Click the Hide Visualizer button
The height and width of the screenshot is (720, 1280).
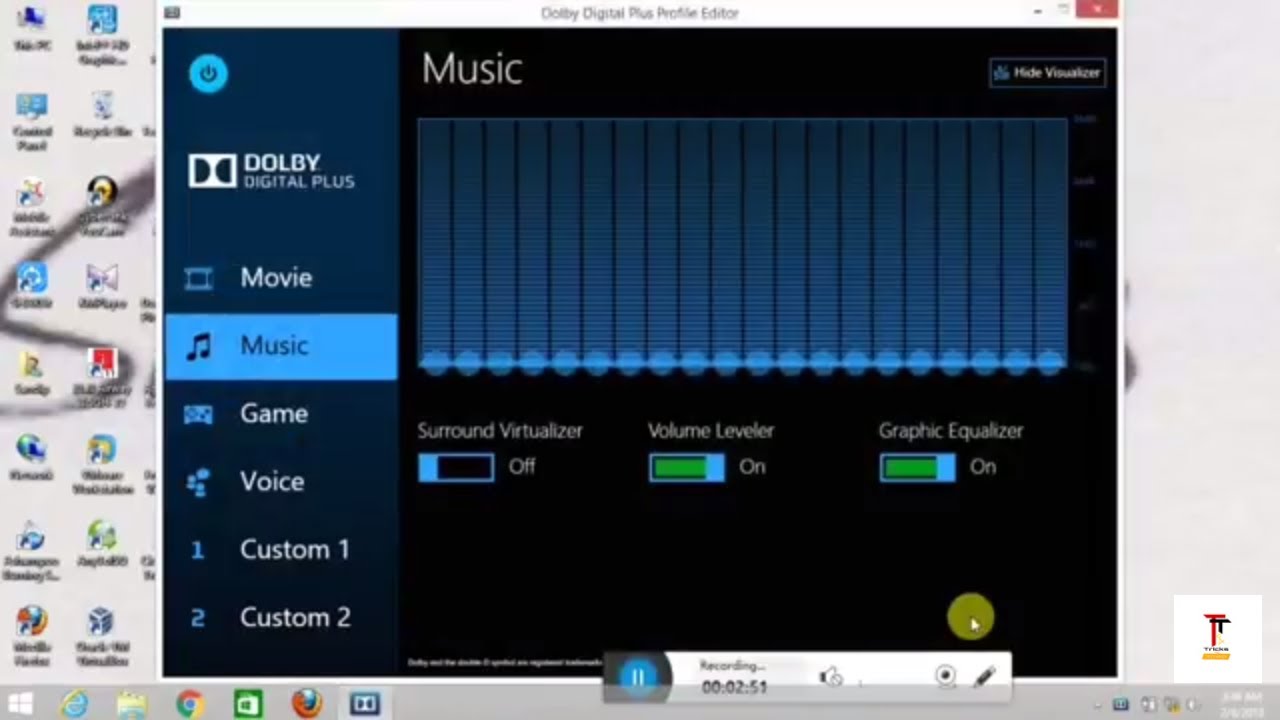(1047, 73)
